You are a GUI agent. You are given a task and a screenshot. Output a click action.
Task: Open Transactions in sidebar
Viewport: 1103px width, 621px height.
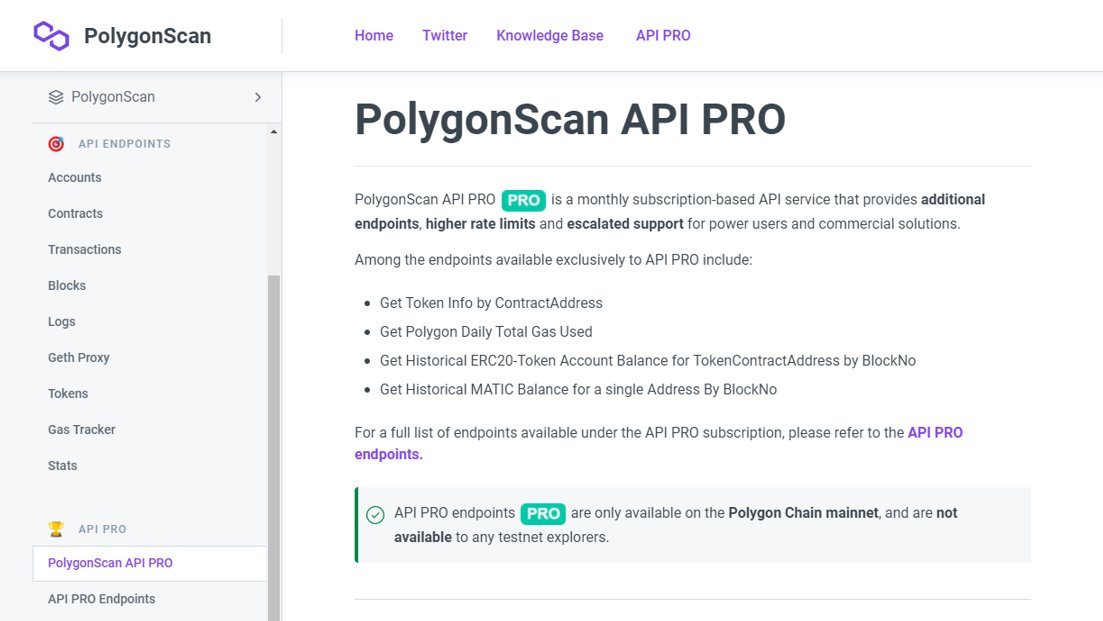pos(84,250)
